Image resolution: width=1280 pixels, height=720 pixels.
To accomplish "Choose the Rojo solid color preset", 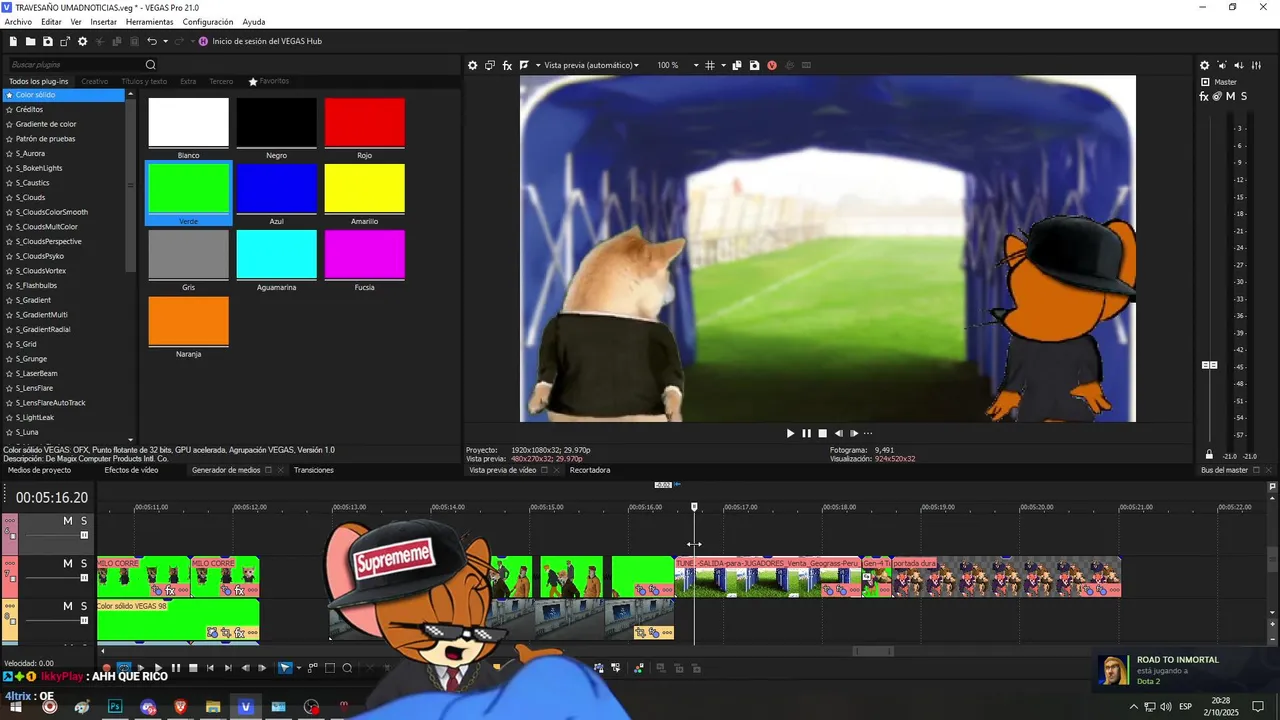I will click(x=364, y=123).
